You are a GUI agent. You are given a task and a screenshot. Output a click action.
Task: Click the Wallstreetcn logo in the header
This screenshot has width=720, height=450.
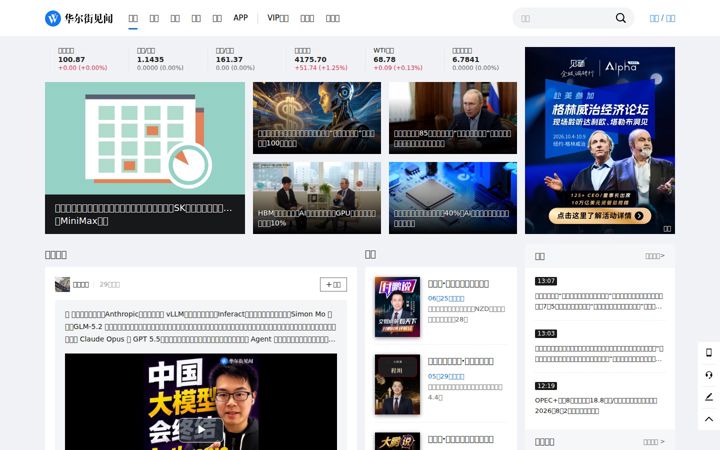coord(79,18)
